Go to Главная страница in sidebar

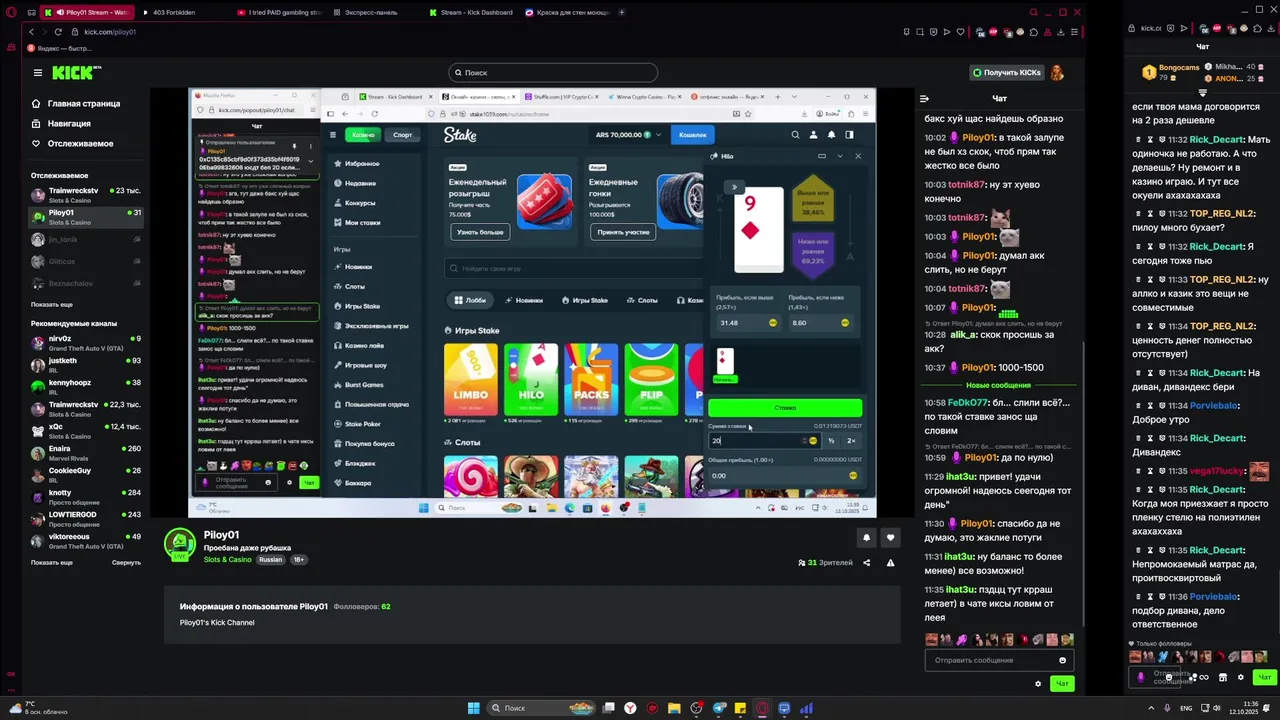(x=84, y=104)
